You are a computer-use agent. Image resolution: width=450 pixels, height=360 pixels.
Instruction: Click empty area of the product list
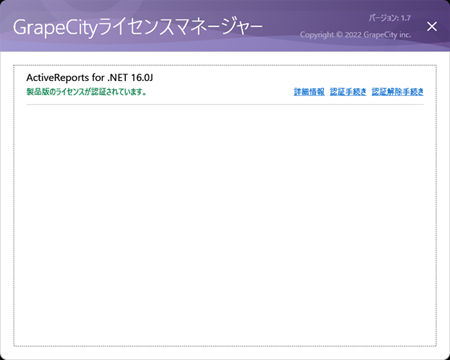click(x=225, y=223)
